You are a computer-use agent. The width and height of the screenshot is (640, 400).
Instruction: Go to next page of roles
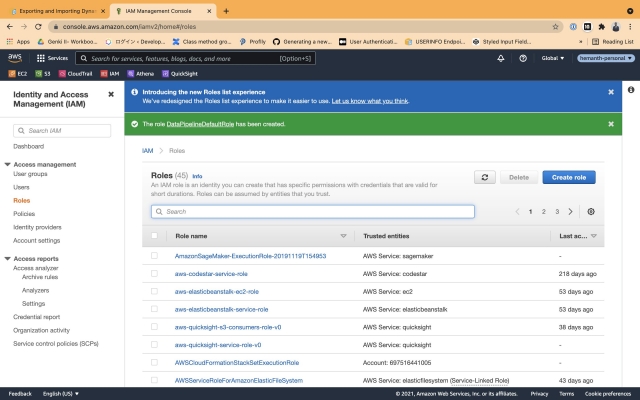tap(571, 211)
